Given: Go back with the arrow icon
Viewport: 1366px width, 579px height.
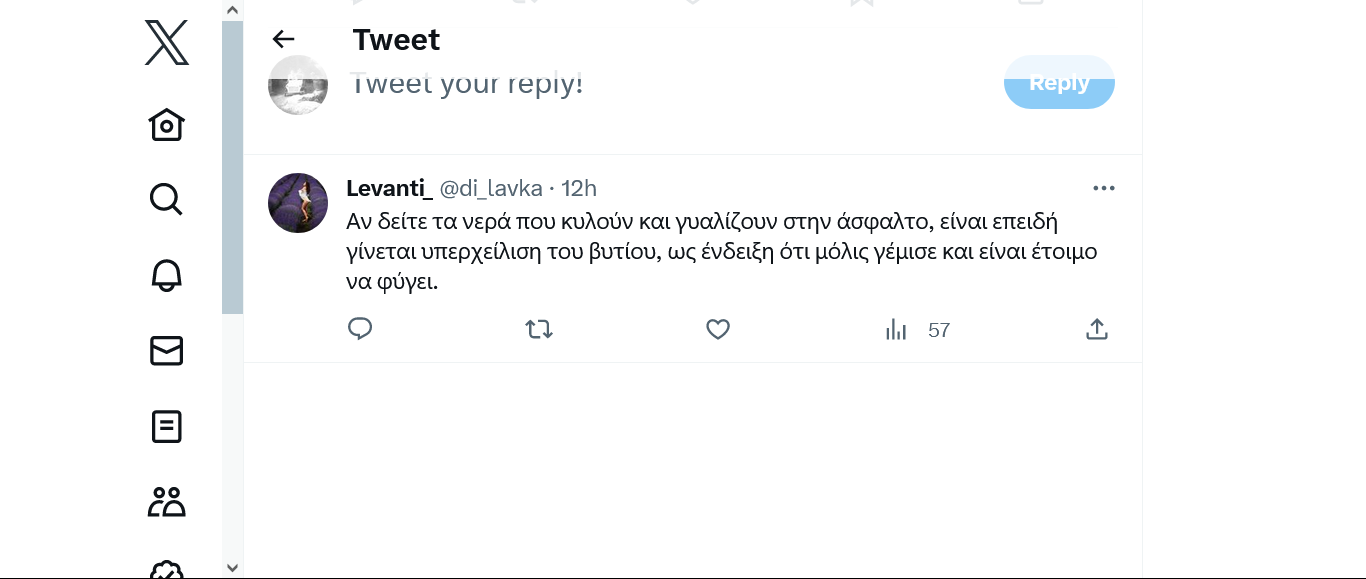Looking at the screenshot, I should (284, 39).
